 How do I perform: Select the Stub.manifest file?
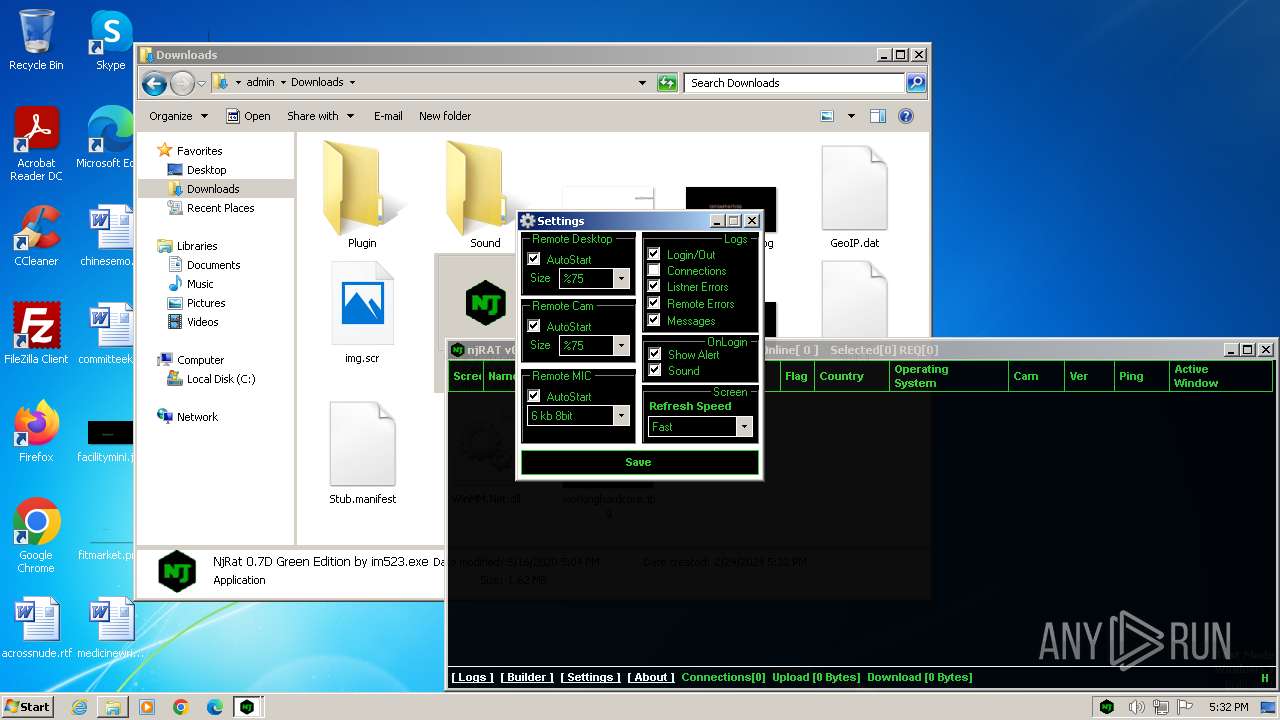(x=362, y=452)
